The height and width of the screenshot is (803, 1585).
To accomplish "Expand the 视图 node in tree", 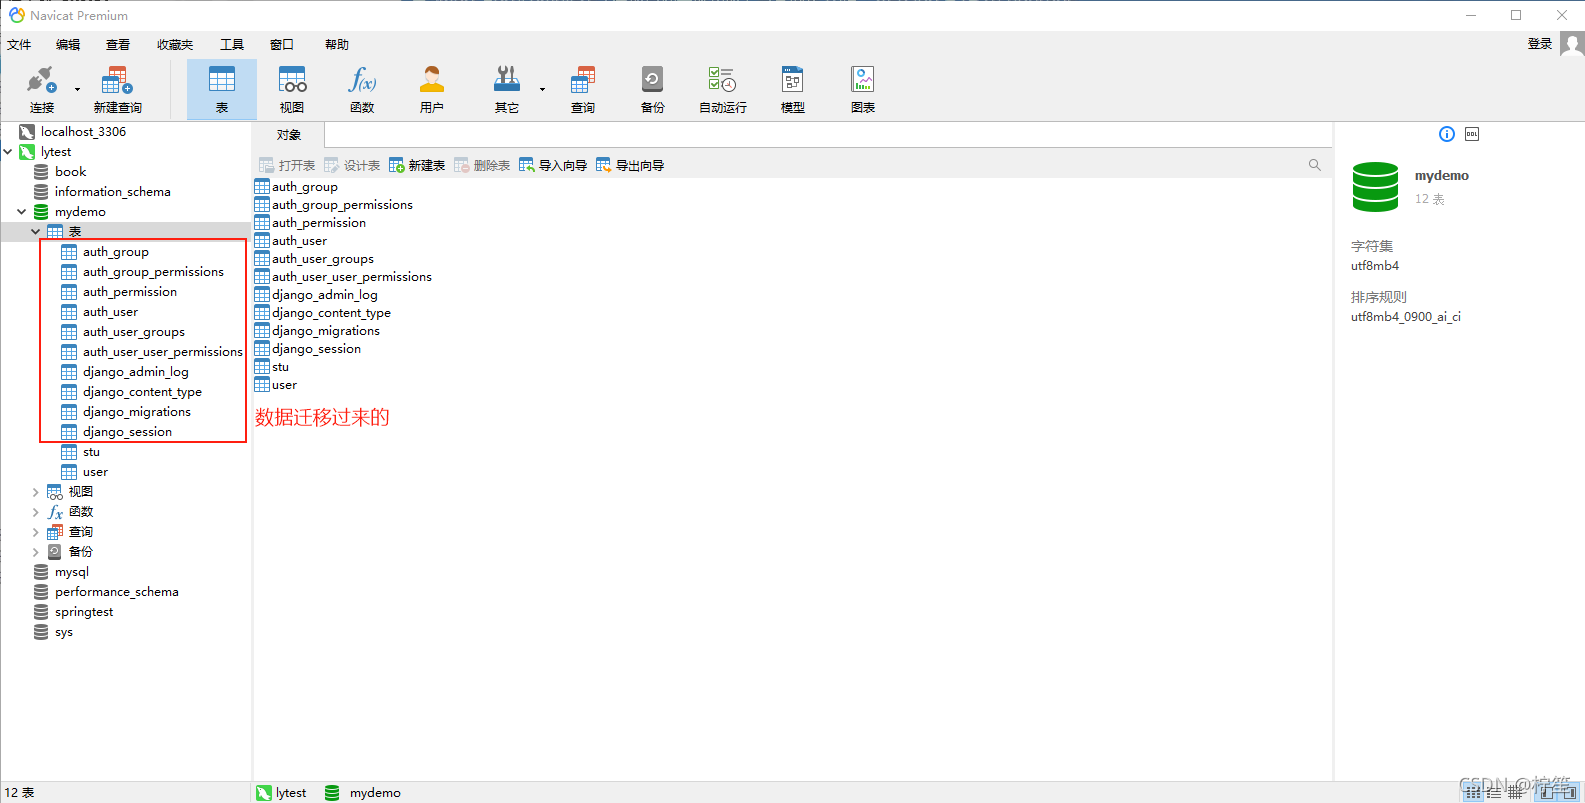I will (x=36, y=492).
